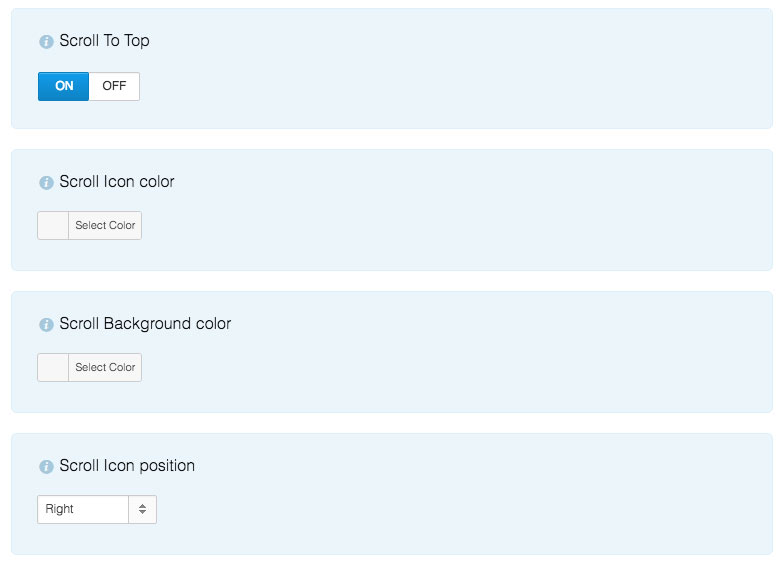Turn Scroll To Top ON

64,86
